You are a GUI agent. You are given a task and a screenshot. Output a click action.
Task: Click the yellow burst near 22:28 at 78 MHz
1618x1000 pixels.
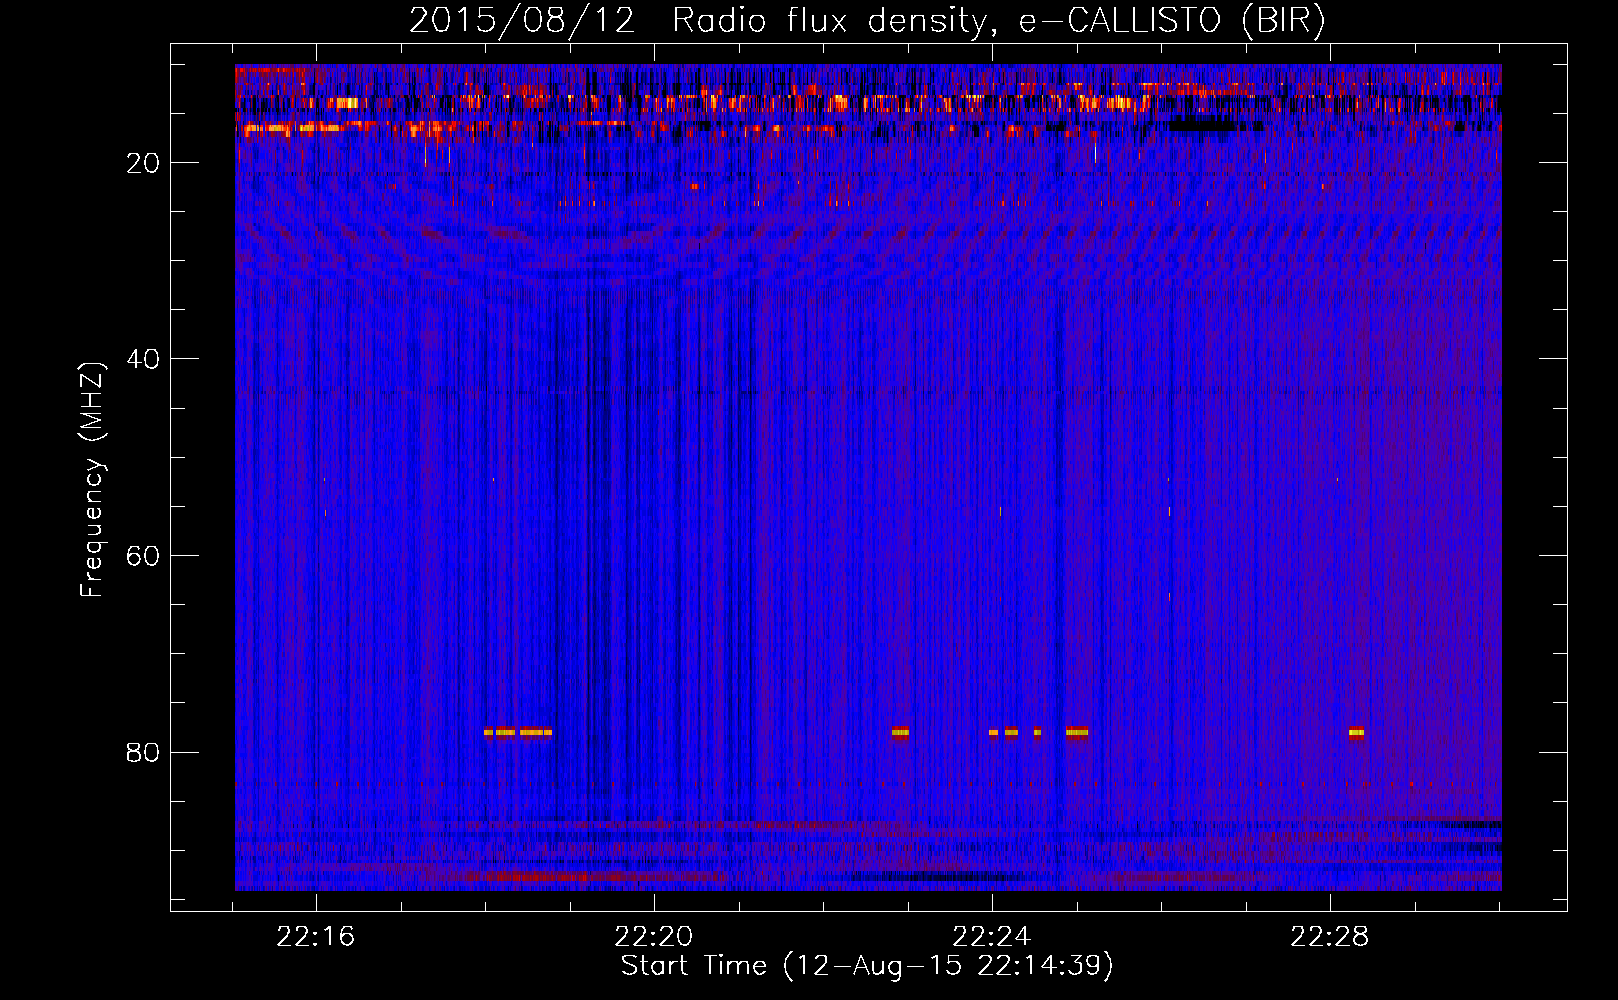pyautogui.click(x=1356, y=732)
